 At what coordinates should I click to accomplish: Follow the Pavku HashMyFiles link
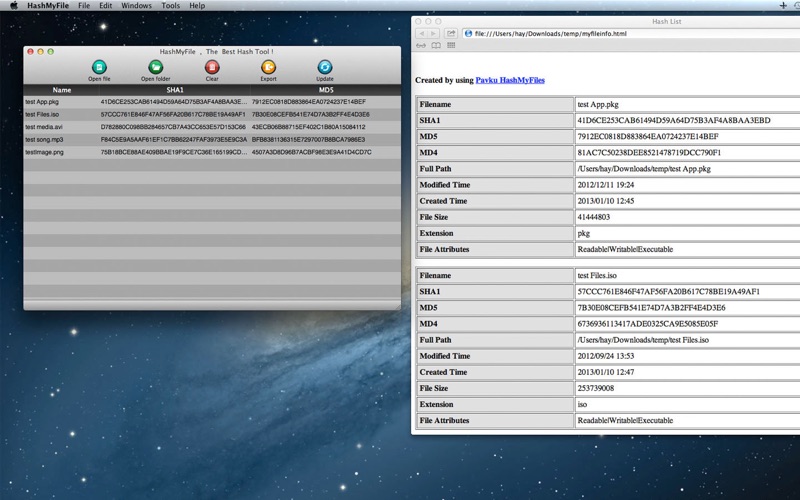click(510, 80)
